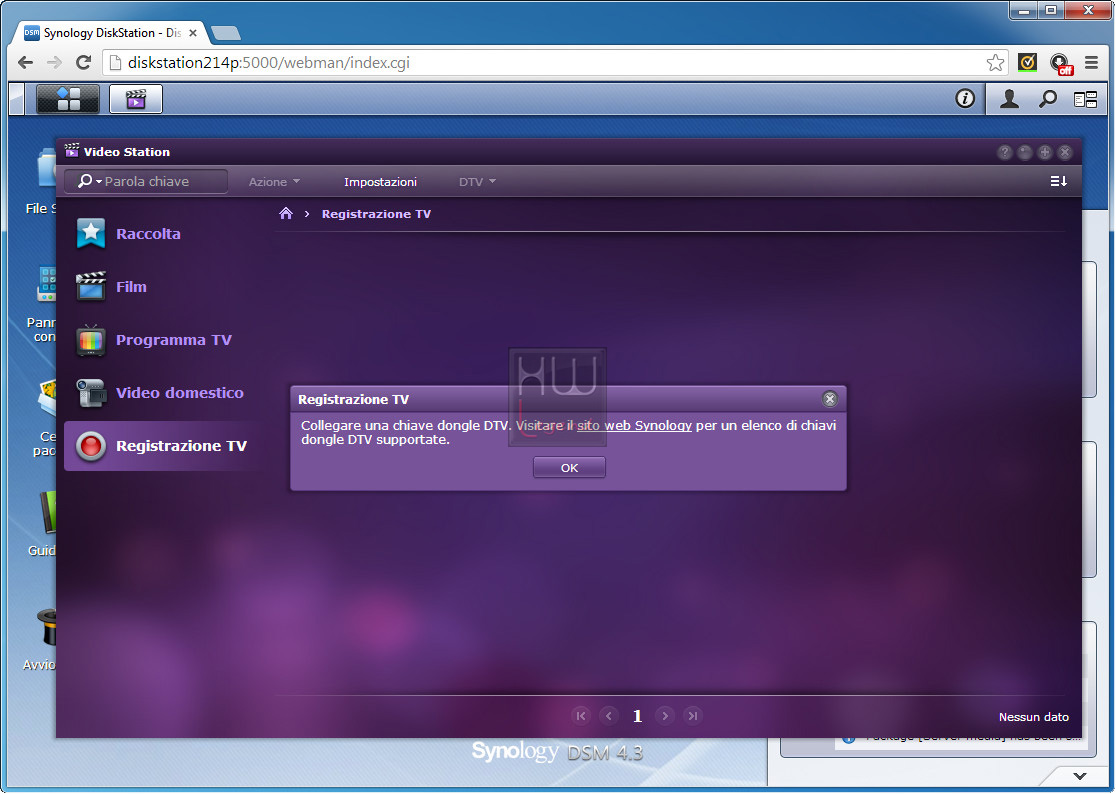Open the DSM user options icon
The image size is (1116, 794).
click(1009, 99)
